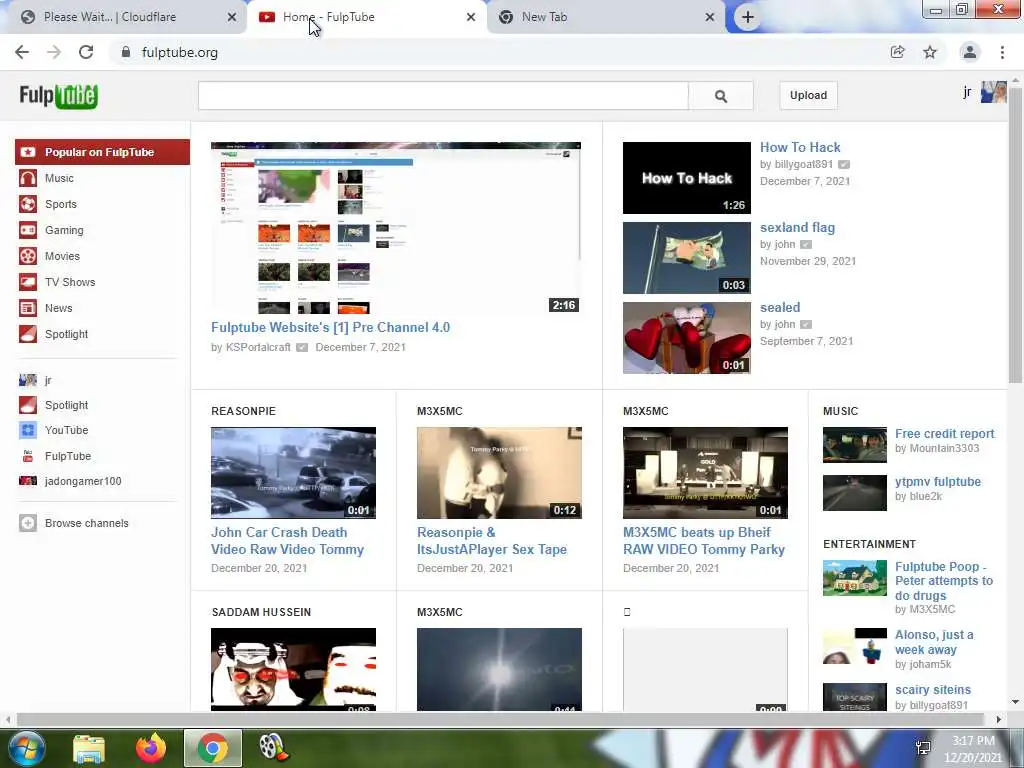Open the How To Hack video title
This screenshot has height=768, width=1024.
[800, 148]
